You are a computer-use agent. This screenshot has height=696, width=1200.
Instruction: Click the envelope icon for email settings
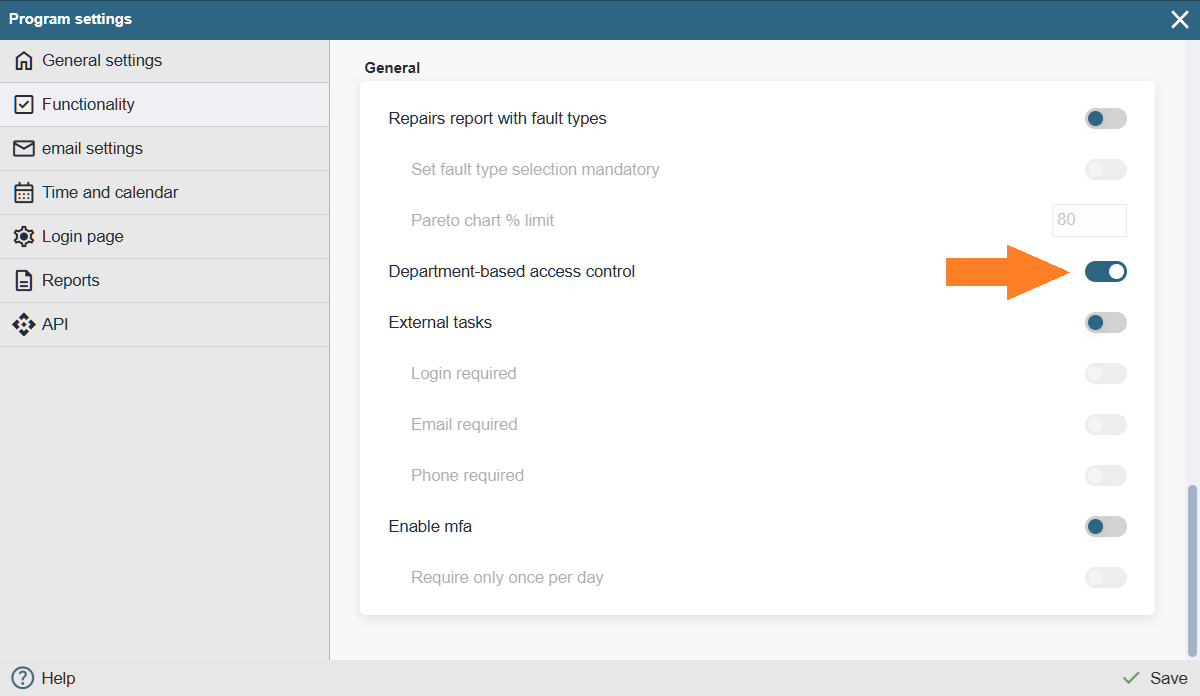[x=24, y=149]
